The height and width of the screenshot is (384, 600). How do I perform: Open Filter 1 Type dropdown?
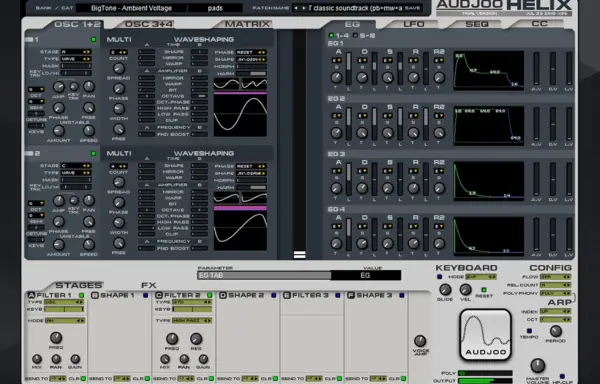coord(64,302)
